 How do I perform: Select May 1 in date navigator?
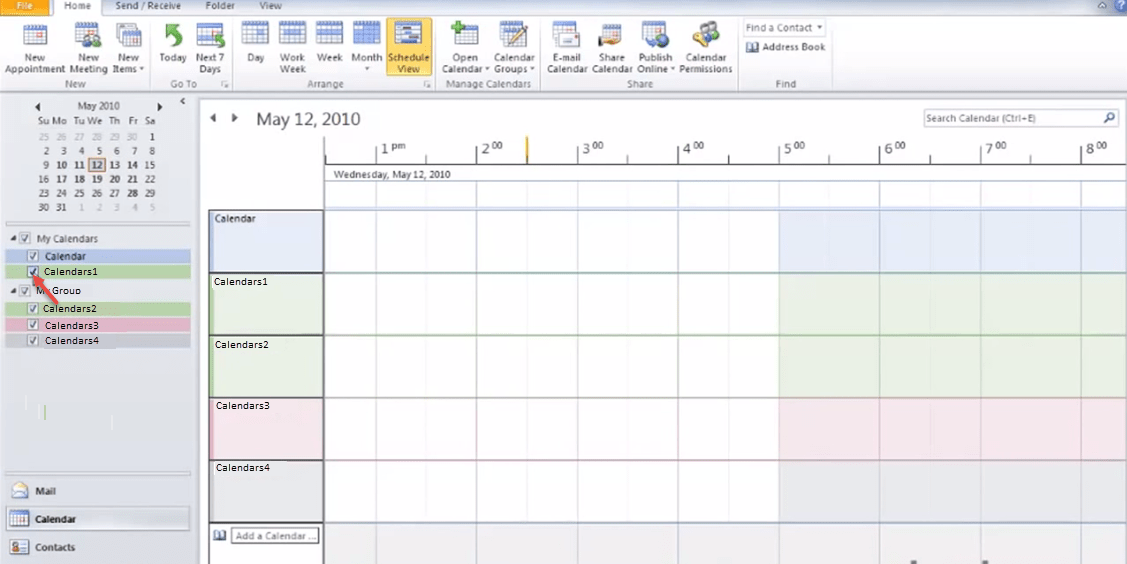pyautogui.click(x=152, y=137)
